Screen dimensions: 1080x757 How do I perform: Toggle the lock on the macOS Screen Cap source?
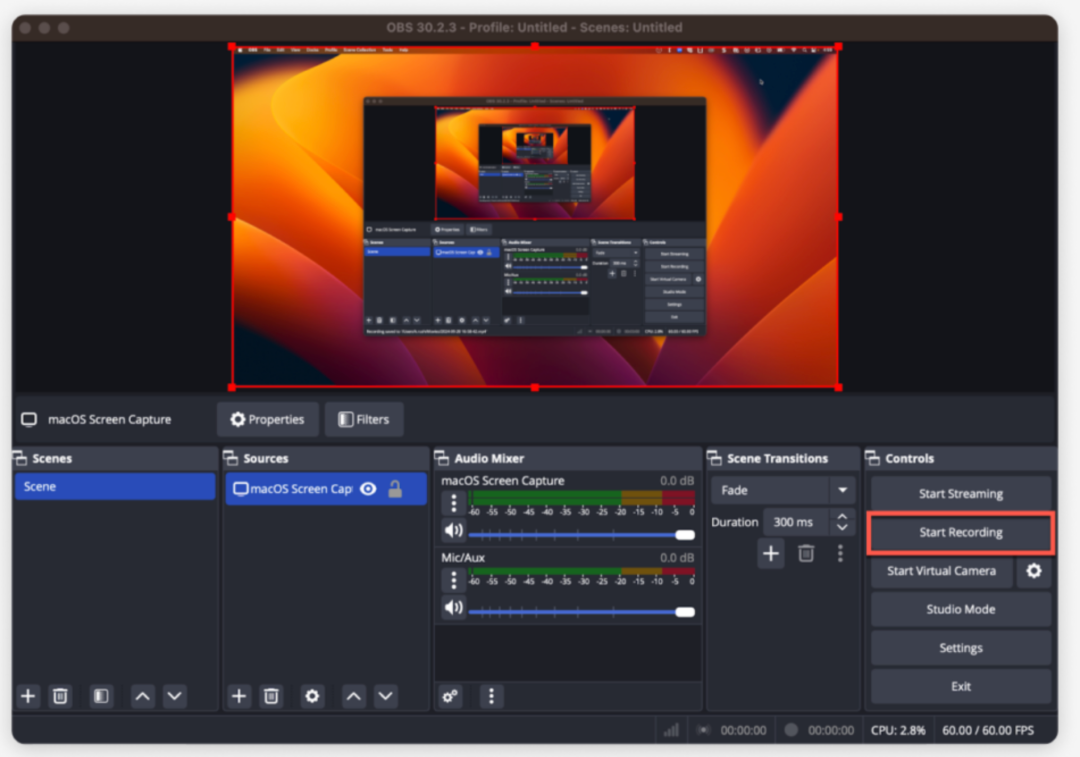(395, 488)
